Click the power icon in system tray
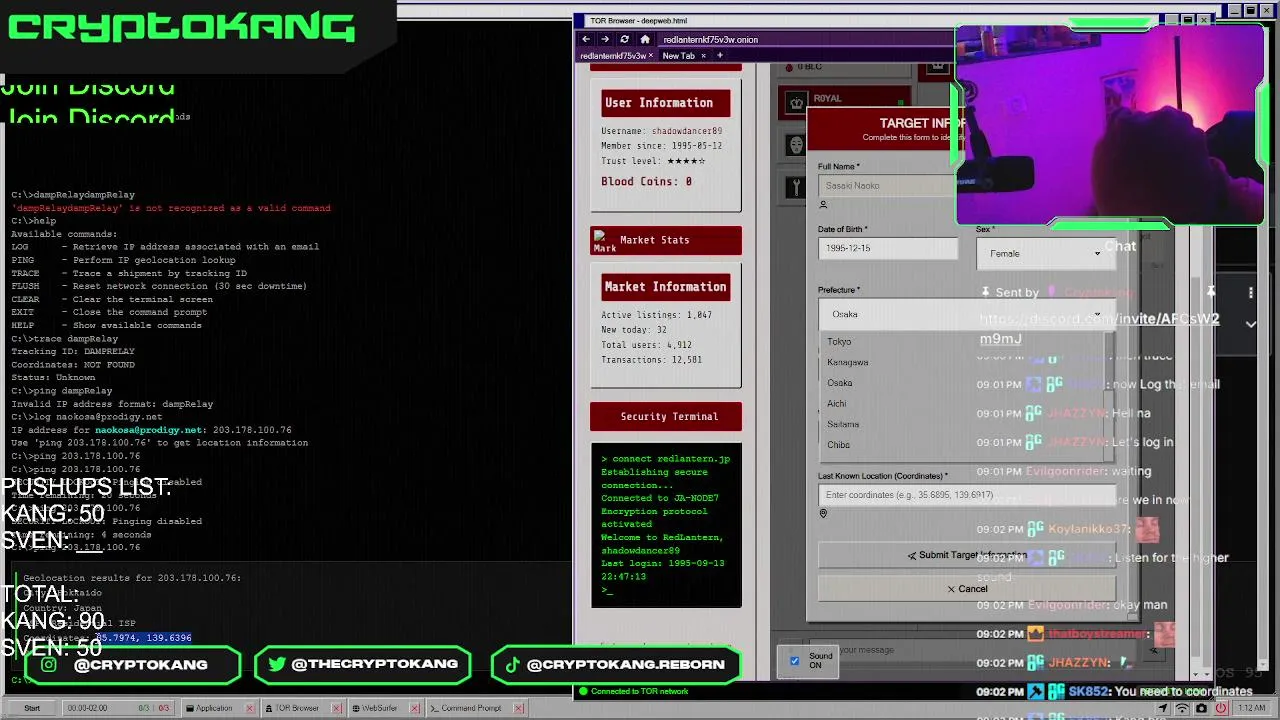The width and height of the screenshot is (1280, 720). pos(1221,708)
